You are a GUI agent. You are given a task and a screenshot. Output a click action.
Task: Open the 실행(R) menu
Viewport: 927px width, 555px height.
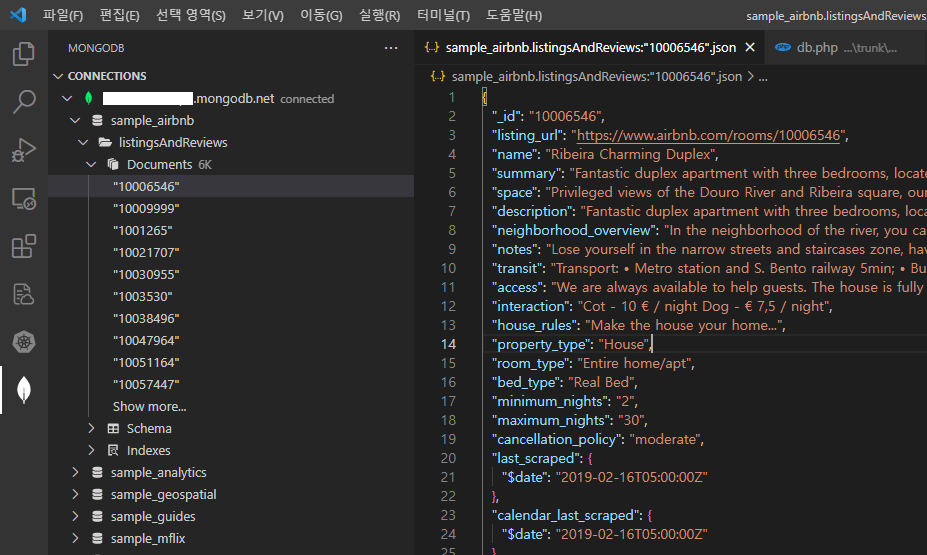[x=380, y=15]
